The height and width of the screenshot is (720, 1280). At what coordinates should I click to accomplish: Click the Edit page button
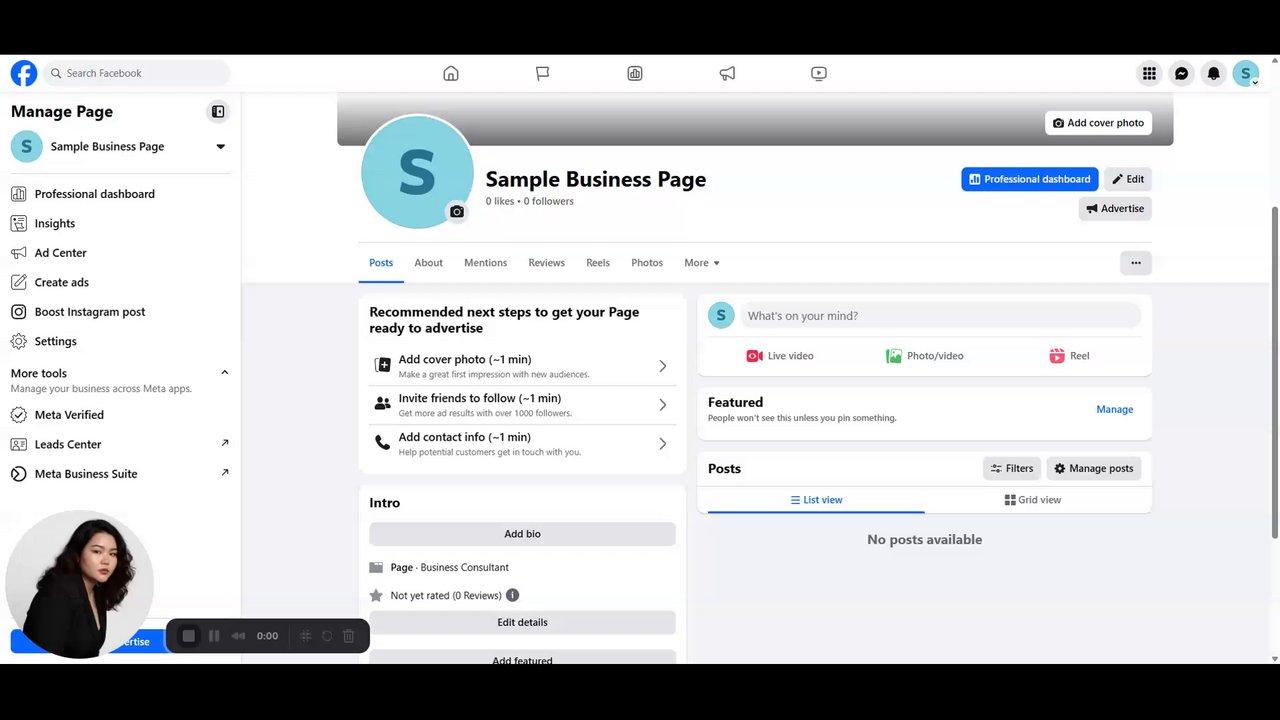point(1128,179)
